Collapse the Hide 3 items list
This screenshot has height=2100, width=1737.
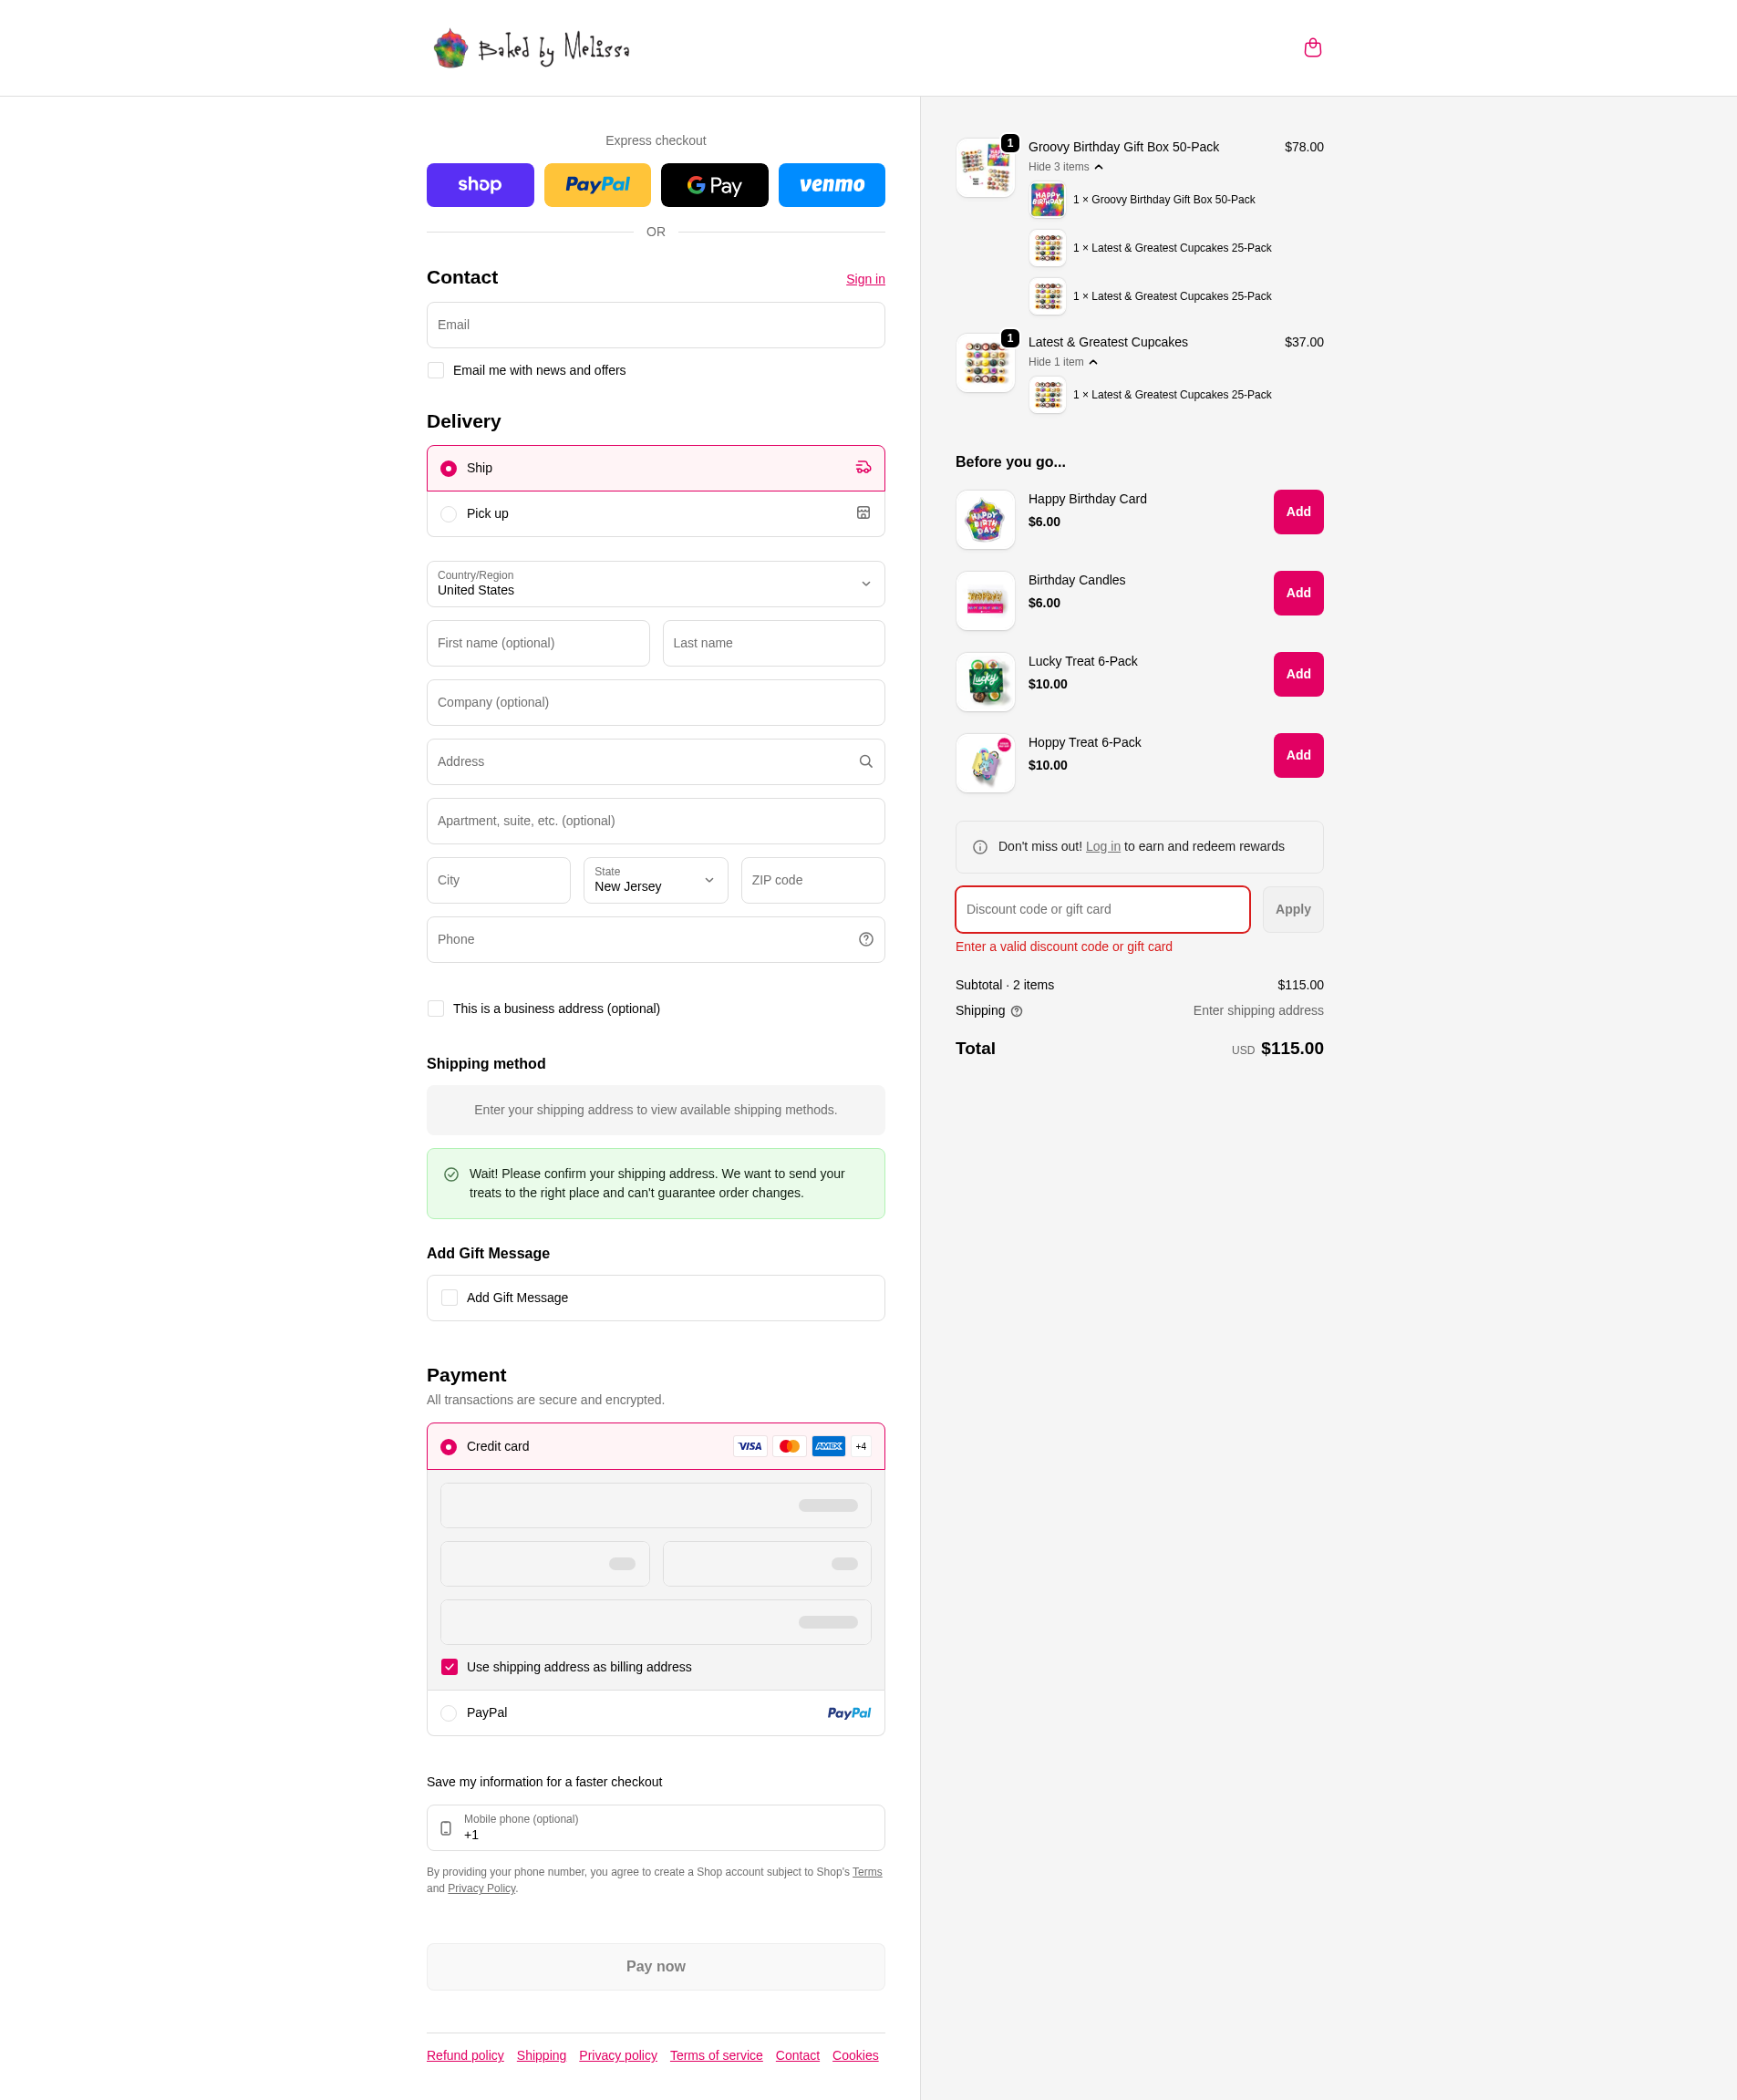(1066, 167)
